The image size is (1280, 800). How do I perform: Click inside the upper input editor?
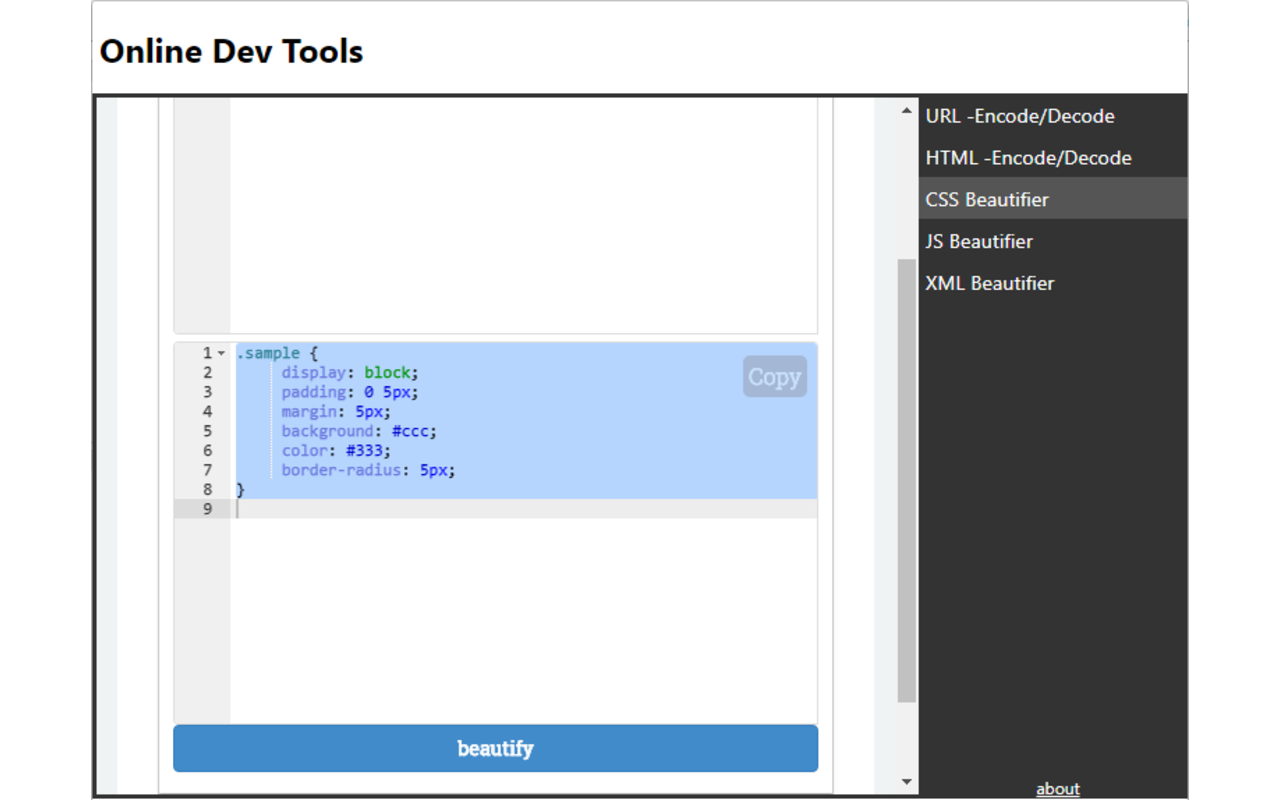[523, 215]
